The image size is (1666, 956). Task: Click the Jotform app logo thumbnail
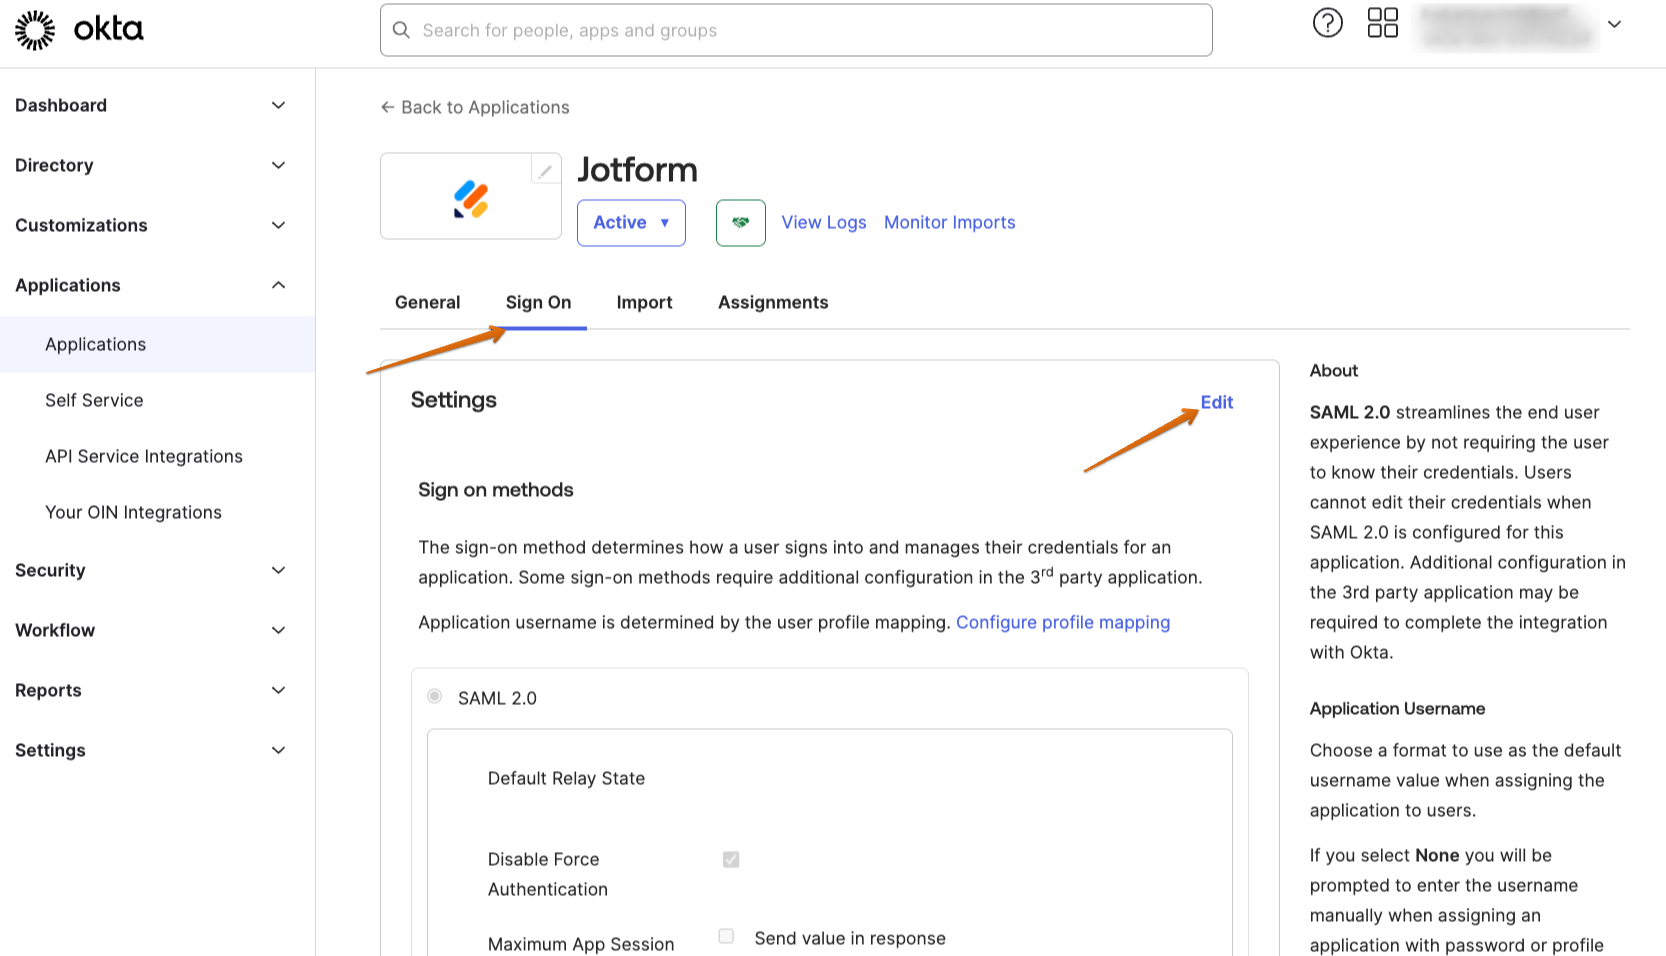(x=470, y=199)
